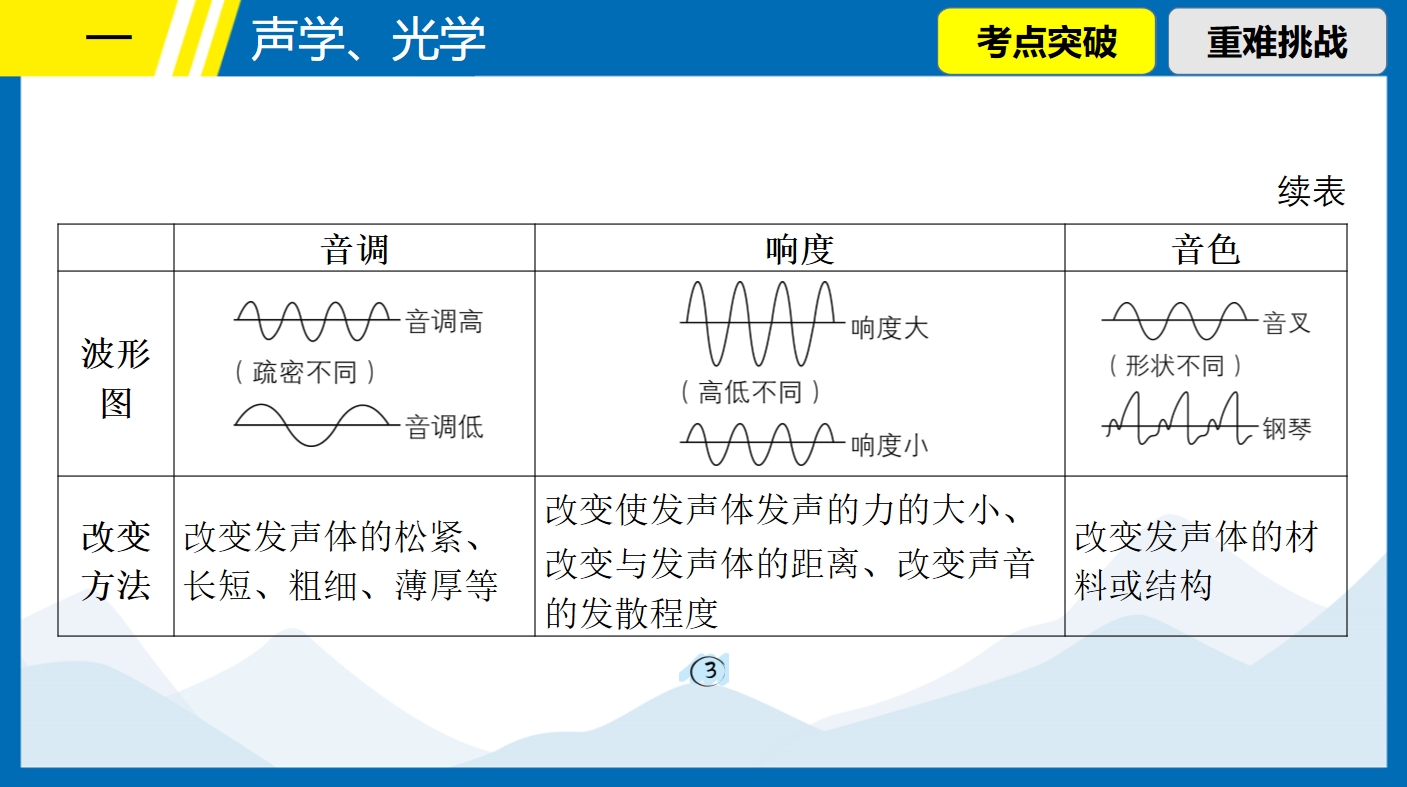Open the 考点突破 tab
The width and height of the screenshot is (1407, 787).
point(1046,42)
